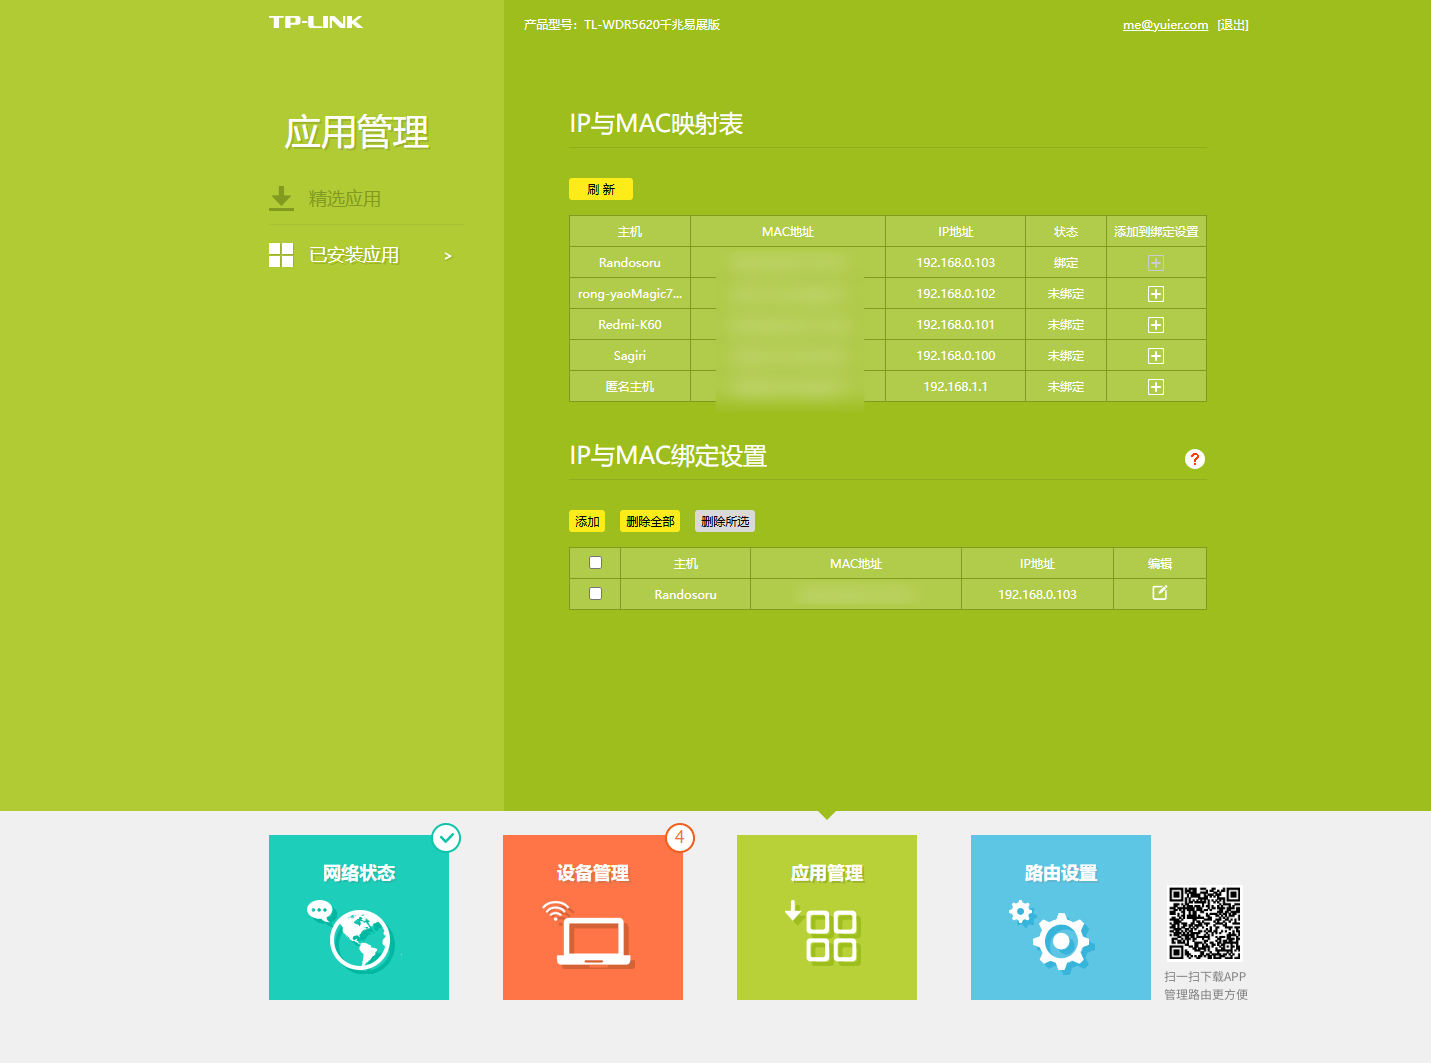Image resolution: width=1431 pixels, height=1063 pixels.
Task: Expand the 已安装应用 arrow
Action: pyautogui.click(x=448, y=256)
